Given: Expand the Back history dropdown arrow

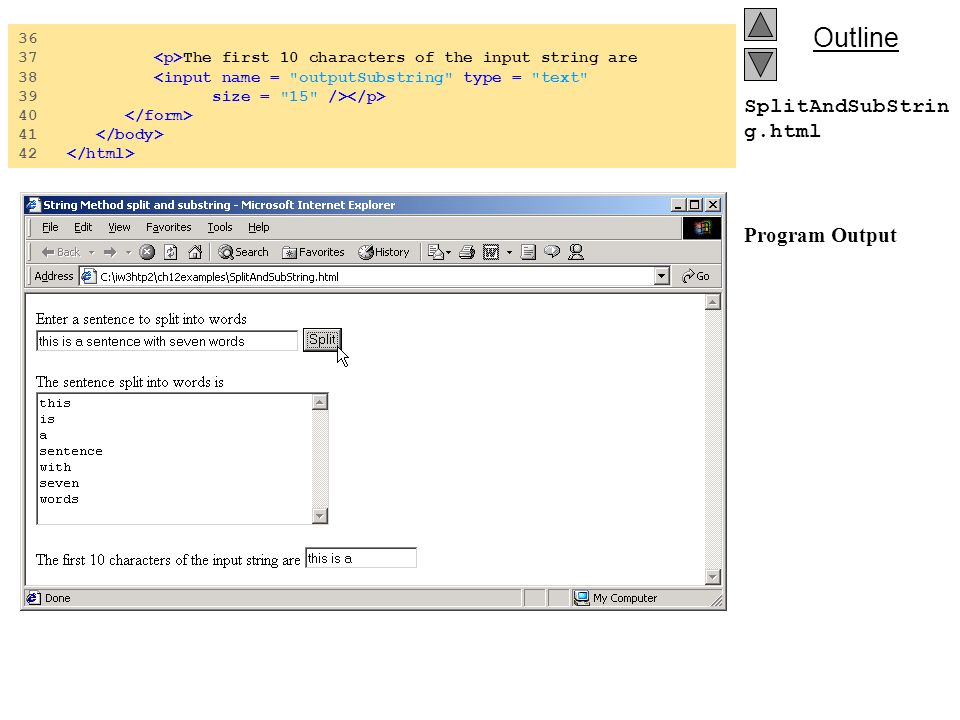Looking at the screenshot, I should (x=91, y=252).
